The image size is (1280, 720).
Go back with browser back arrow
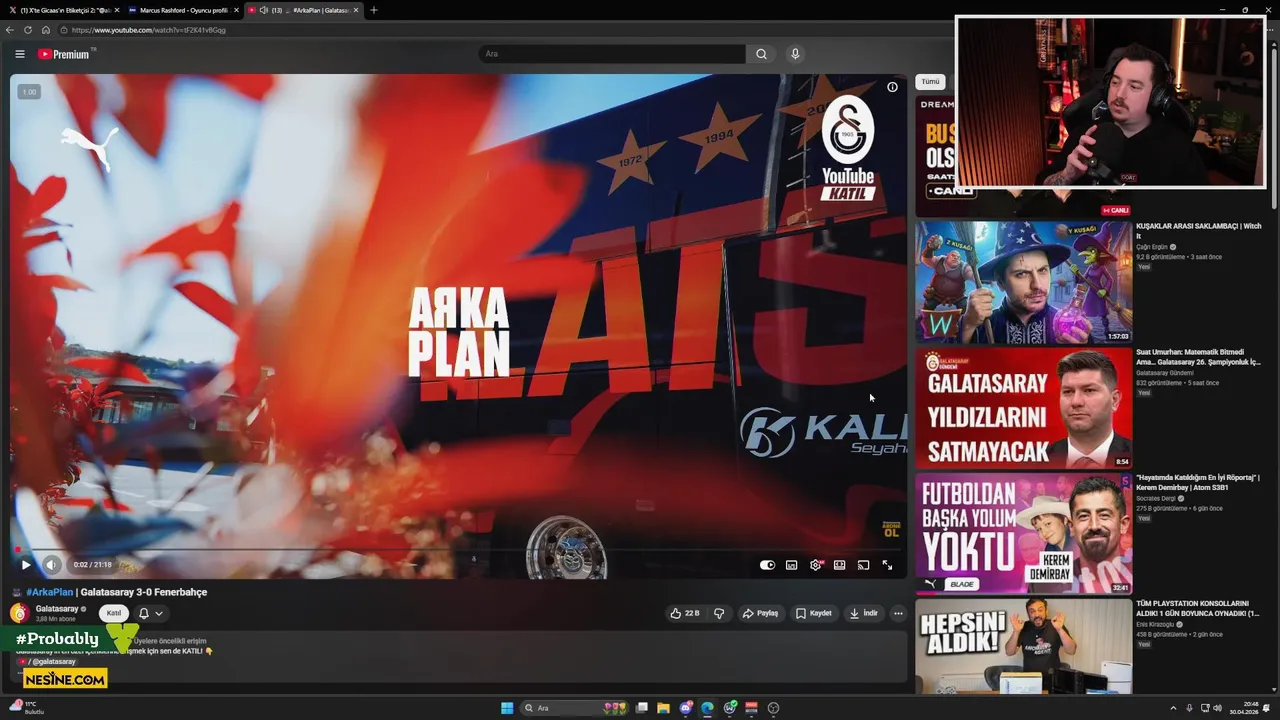click(x=10, y=30)
